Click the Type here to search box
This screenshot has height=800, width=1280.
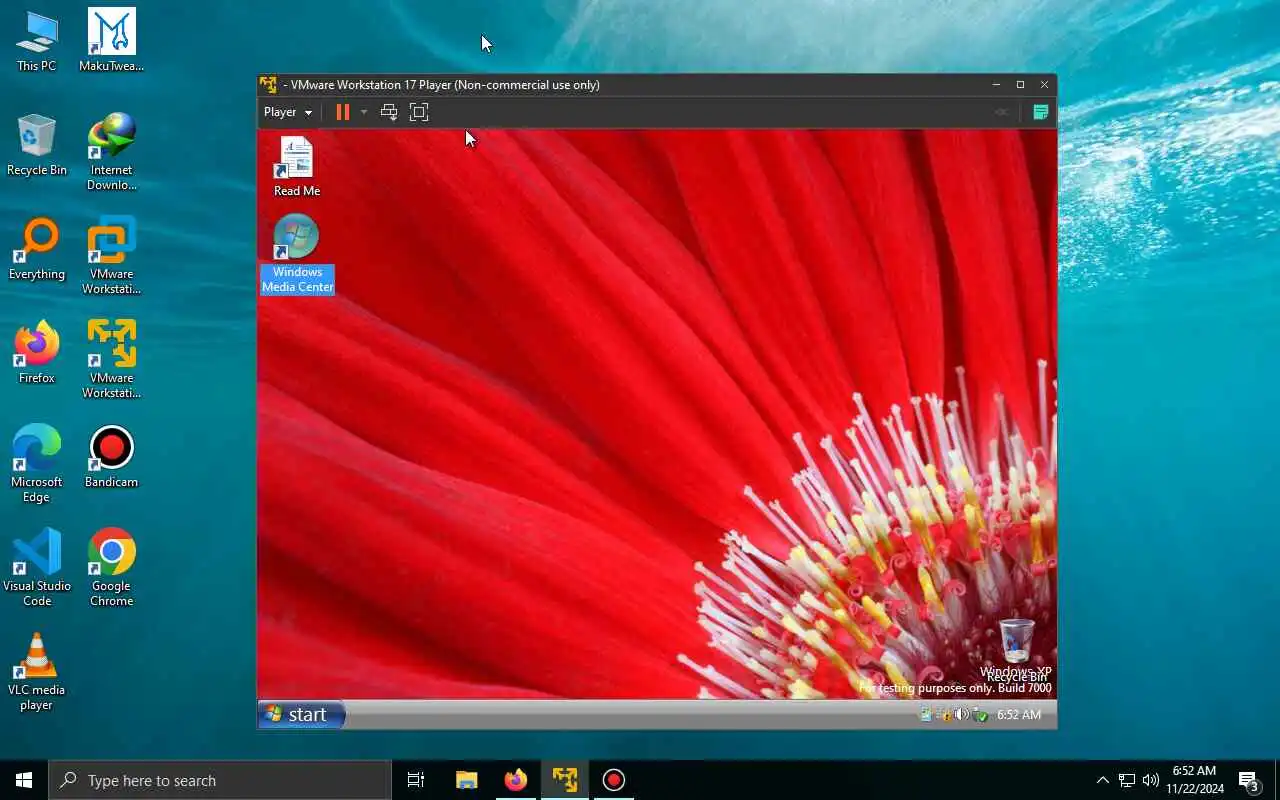tap(220, 780)
